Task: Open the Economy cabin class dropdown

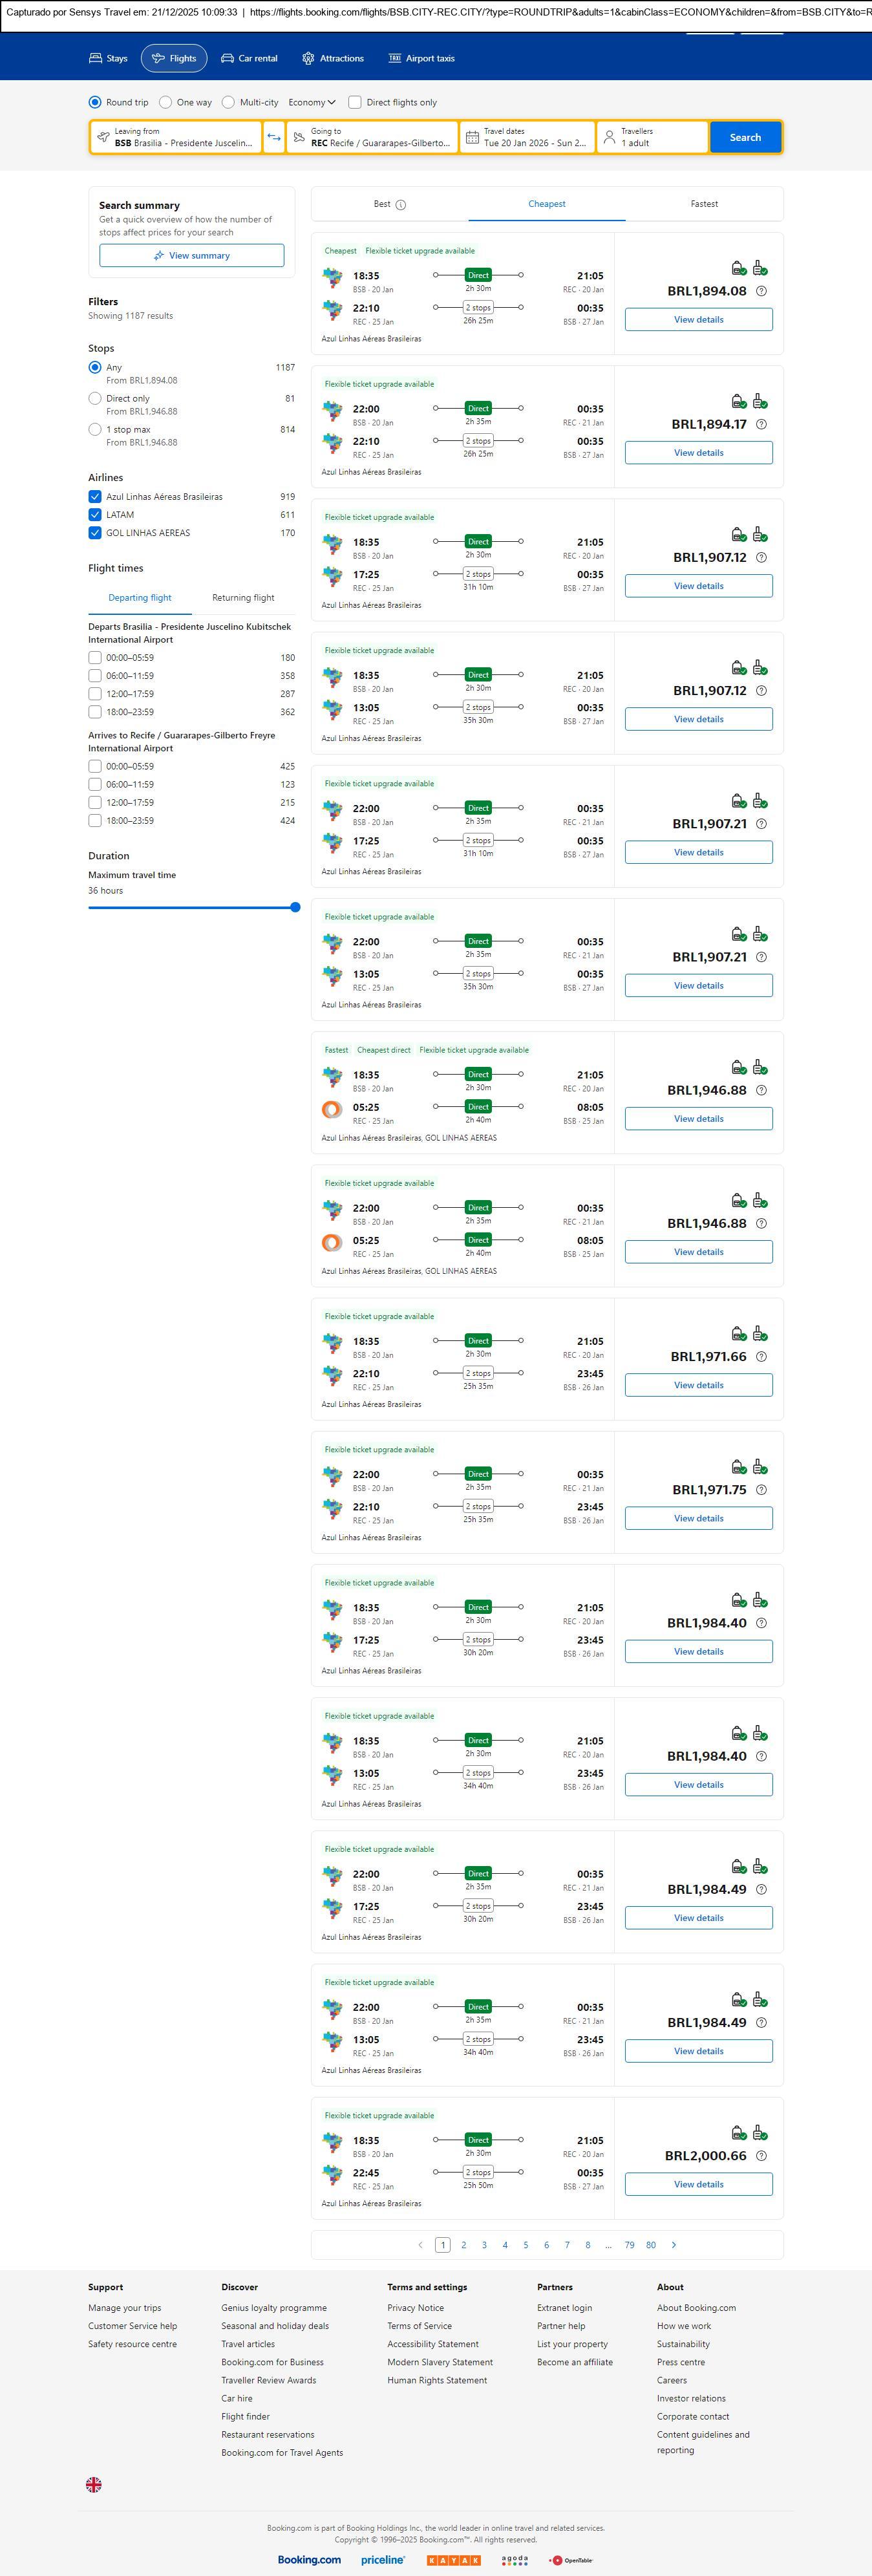Action: pos(311,102)
